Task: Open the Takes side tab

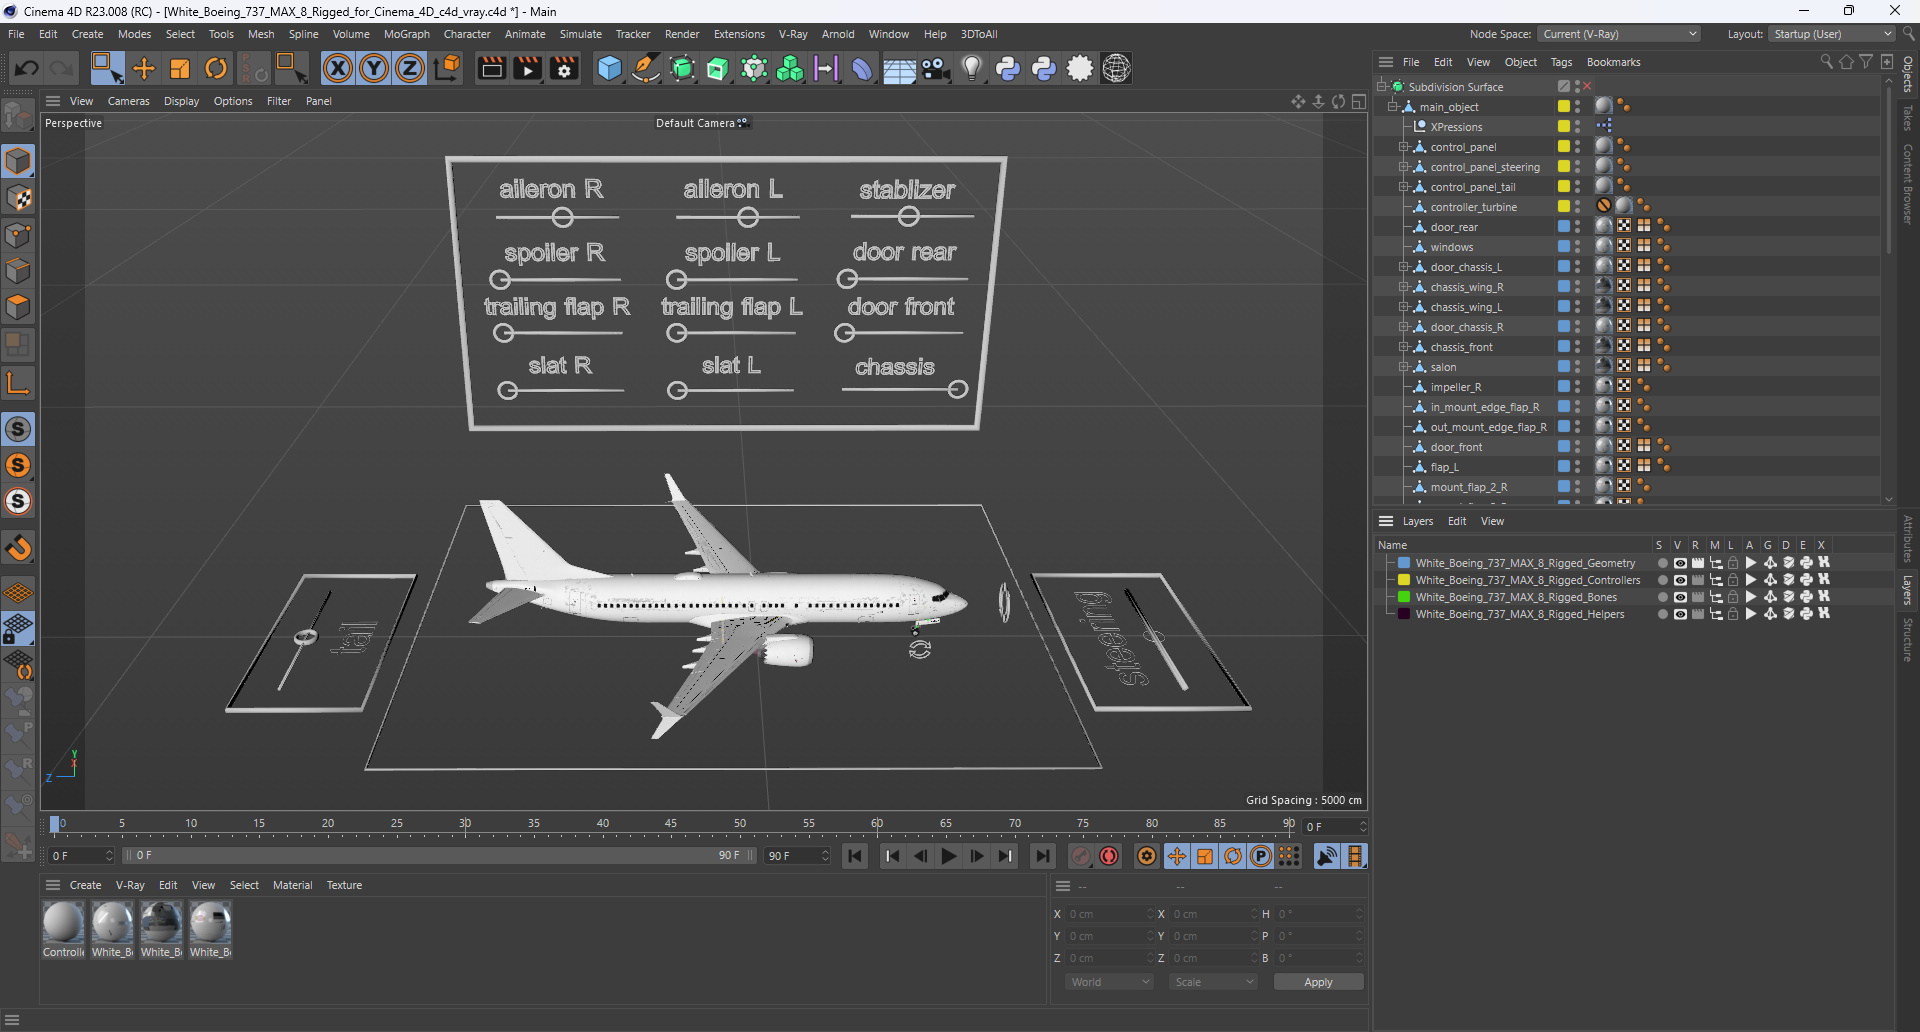Action: click(1908, 118)
